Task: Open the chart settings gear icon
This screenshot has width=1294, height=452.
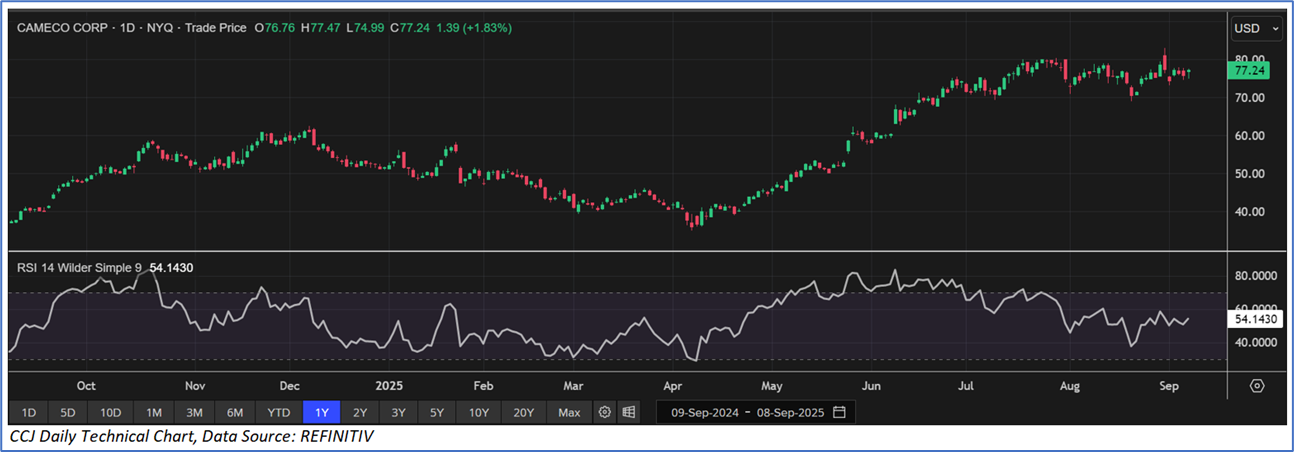Action: [x=604, y=412]
